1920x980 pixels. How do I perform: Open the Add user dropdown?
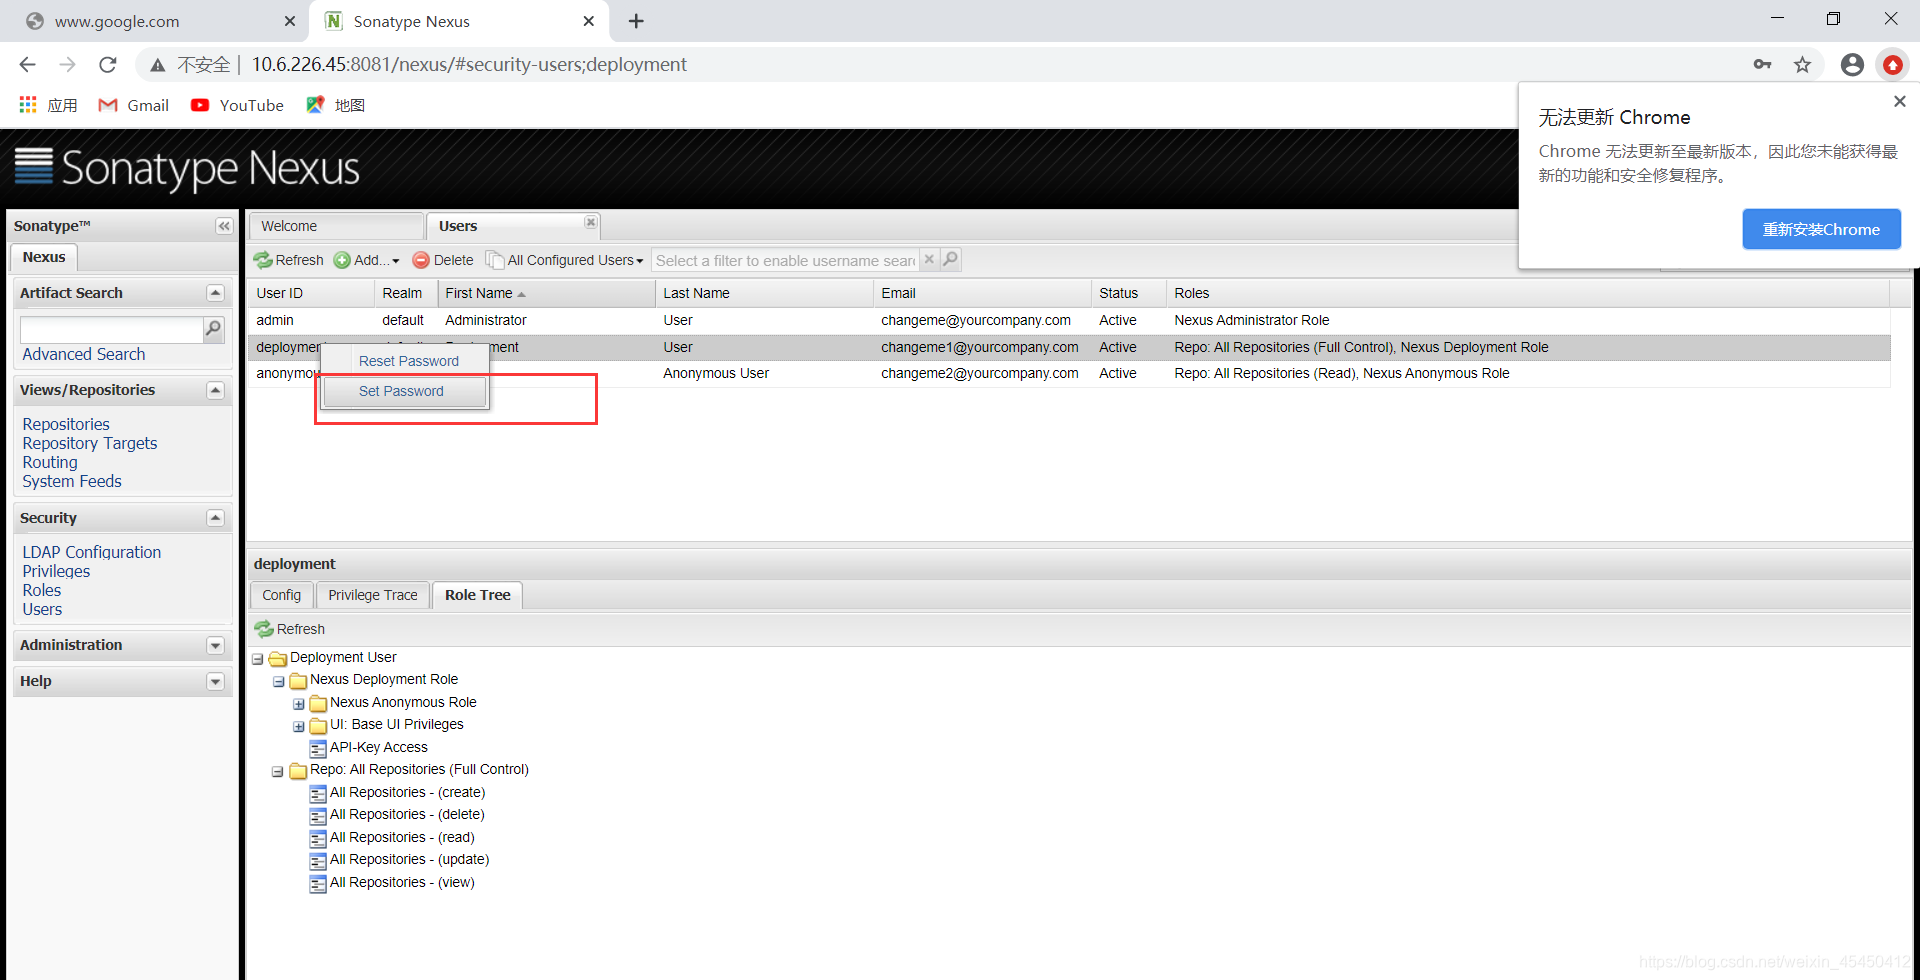366,260
